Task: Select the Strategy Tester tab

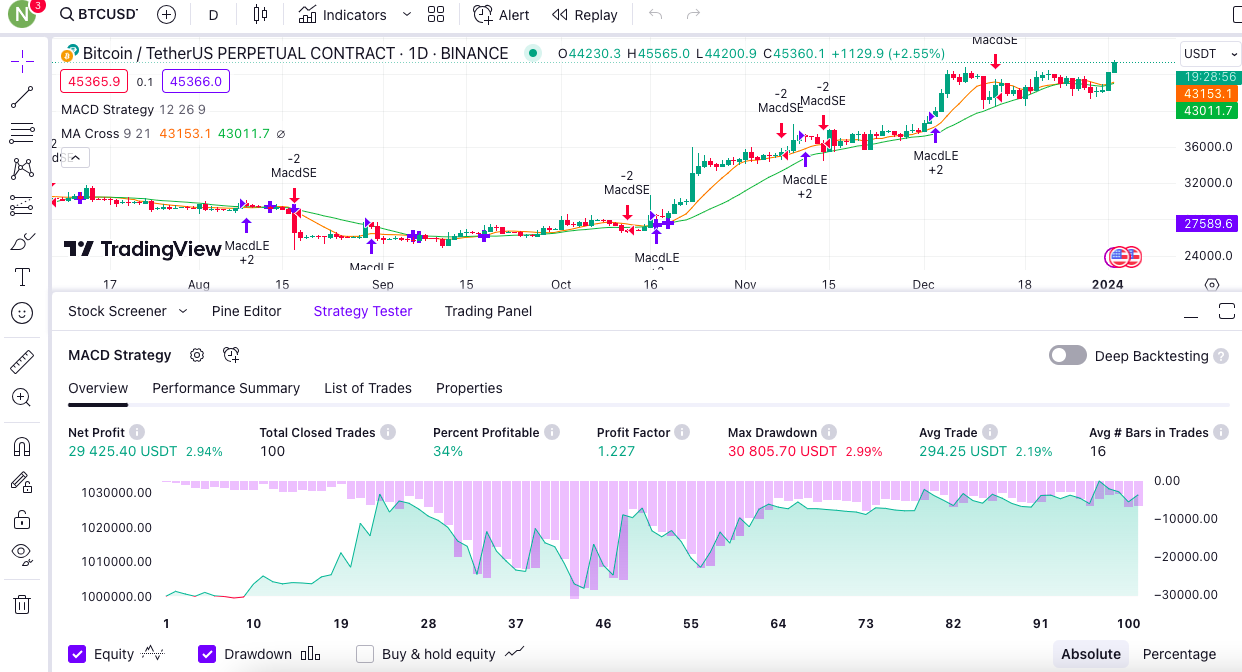Action: click(363, 311)
